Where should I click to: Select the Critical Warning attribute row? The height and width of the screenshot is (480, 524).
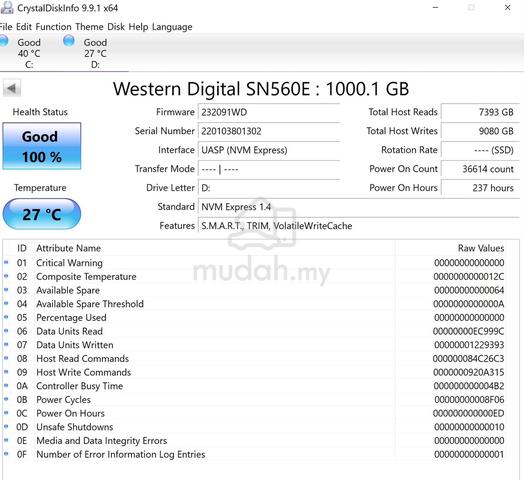click(x=254, y=263)
